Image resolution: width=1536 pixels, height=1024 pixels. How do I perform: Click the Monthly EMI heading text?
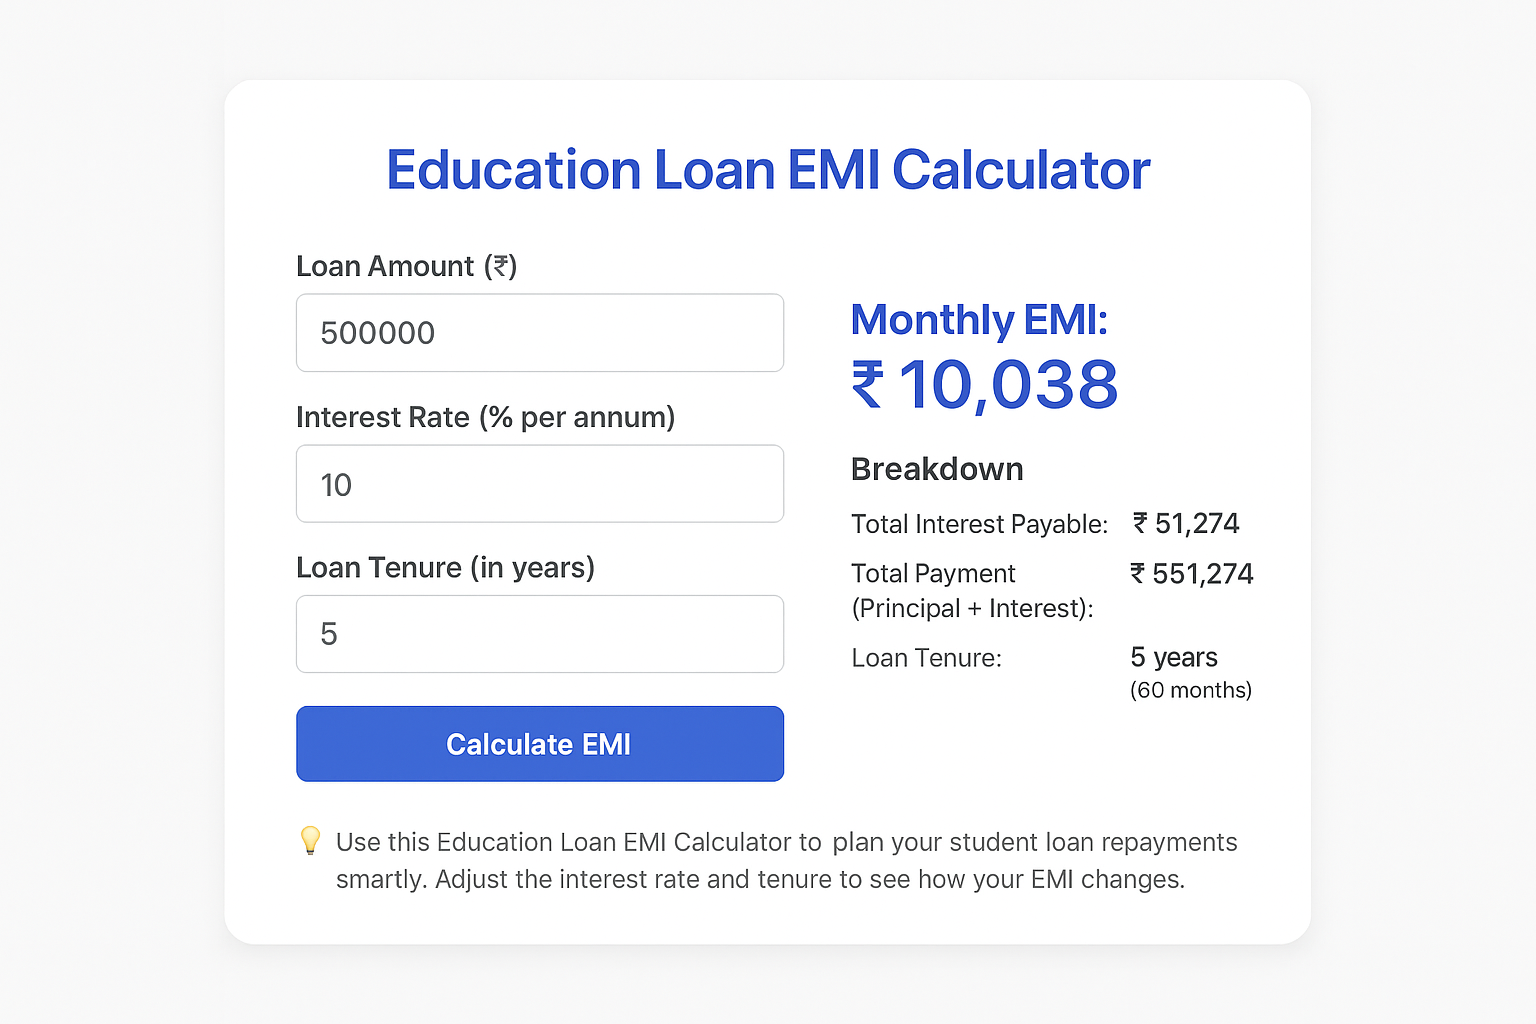click(x=979, y=320)
